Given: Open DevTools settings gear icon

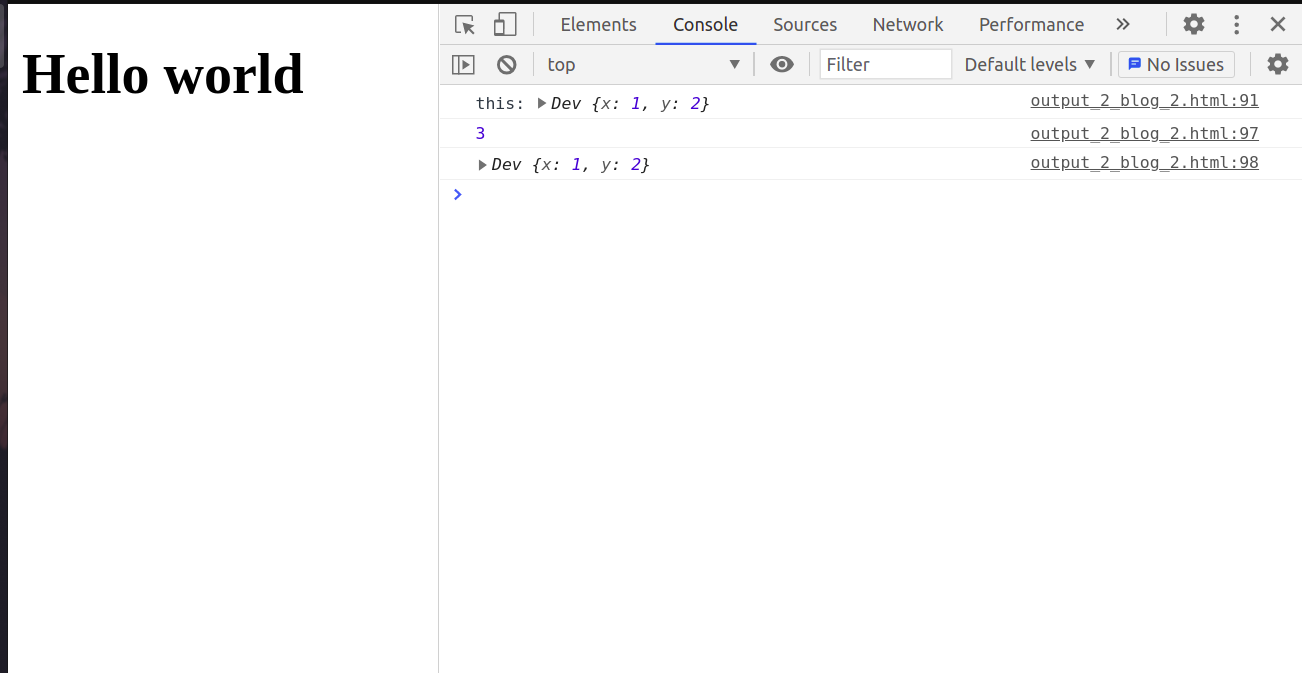Looking at the screenshot, I should coord(1194,25).
